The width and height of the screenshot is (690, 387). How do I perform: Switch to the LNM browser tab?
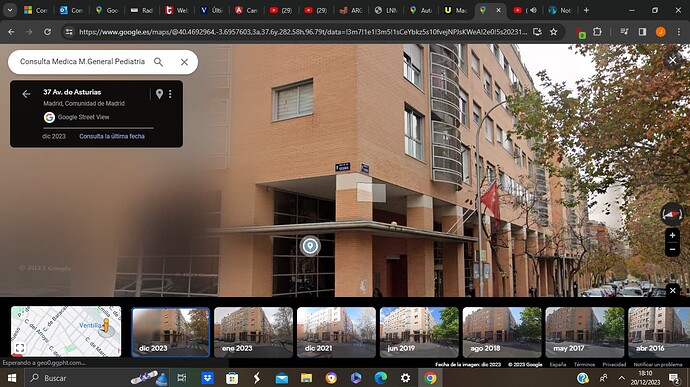click(x=385, y=10)
